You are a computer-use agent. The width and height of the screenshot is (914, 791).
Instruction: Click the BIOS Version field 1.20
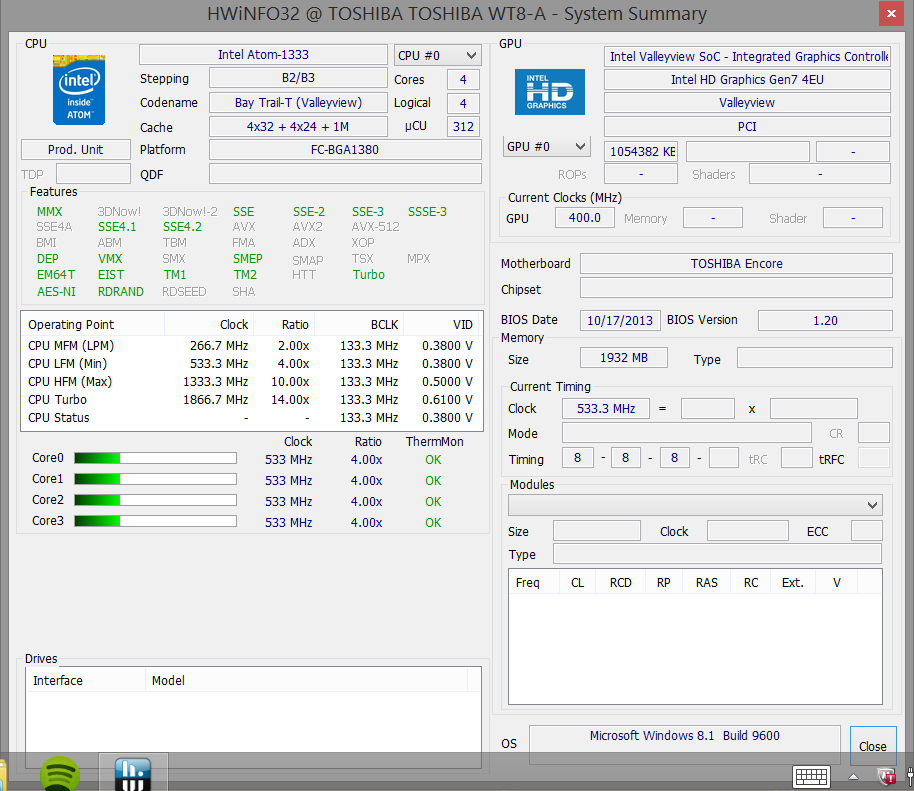(825, 321)
